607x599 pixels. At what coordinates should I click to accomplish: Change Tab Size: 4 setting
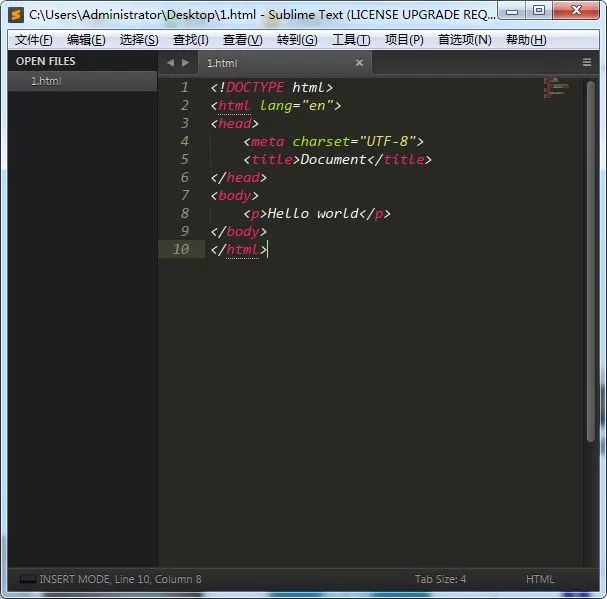(x=440, y=579)
